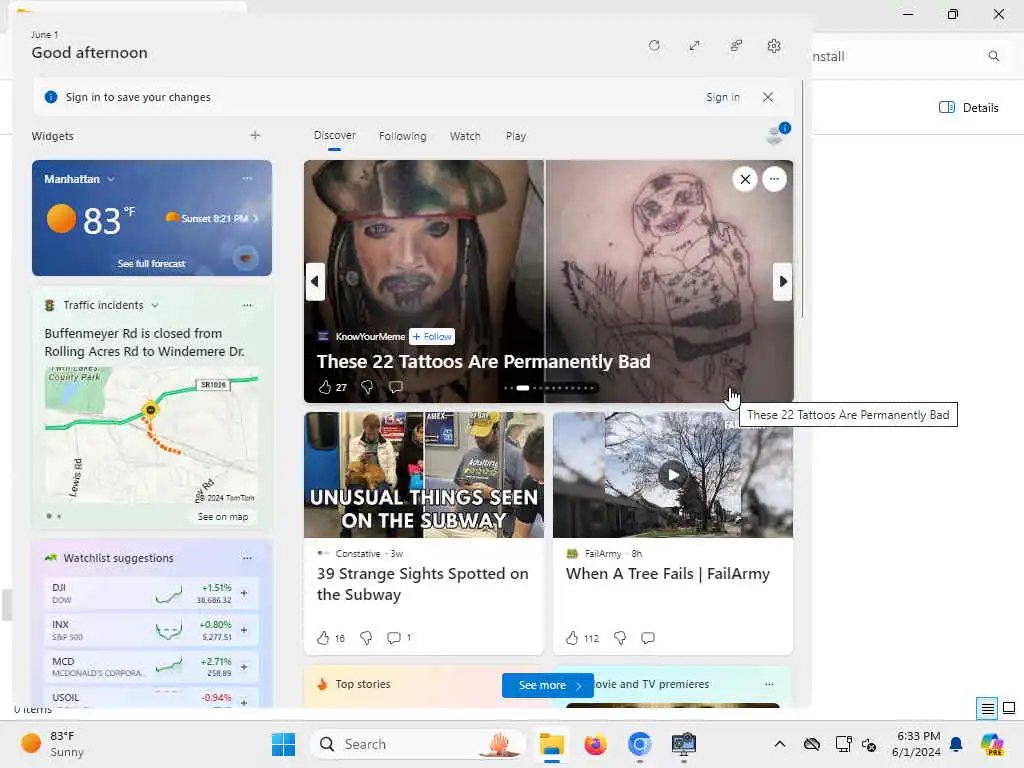The width and height of the screenshot is (1024, 768).
Task: Add INX to watchlist
Action: tap(244, 630)
